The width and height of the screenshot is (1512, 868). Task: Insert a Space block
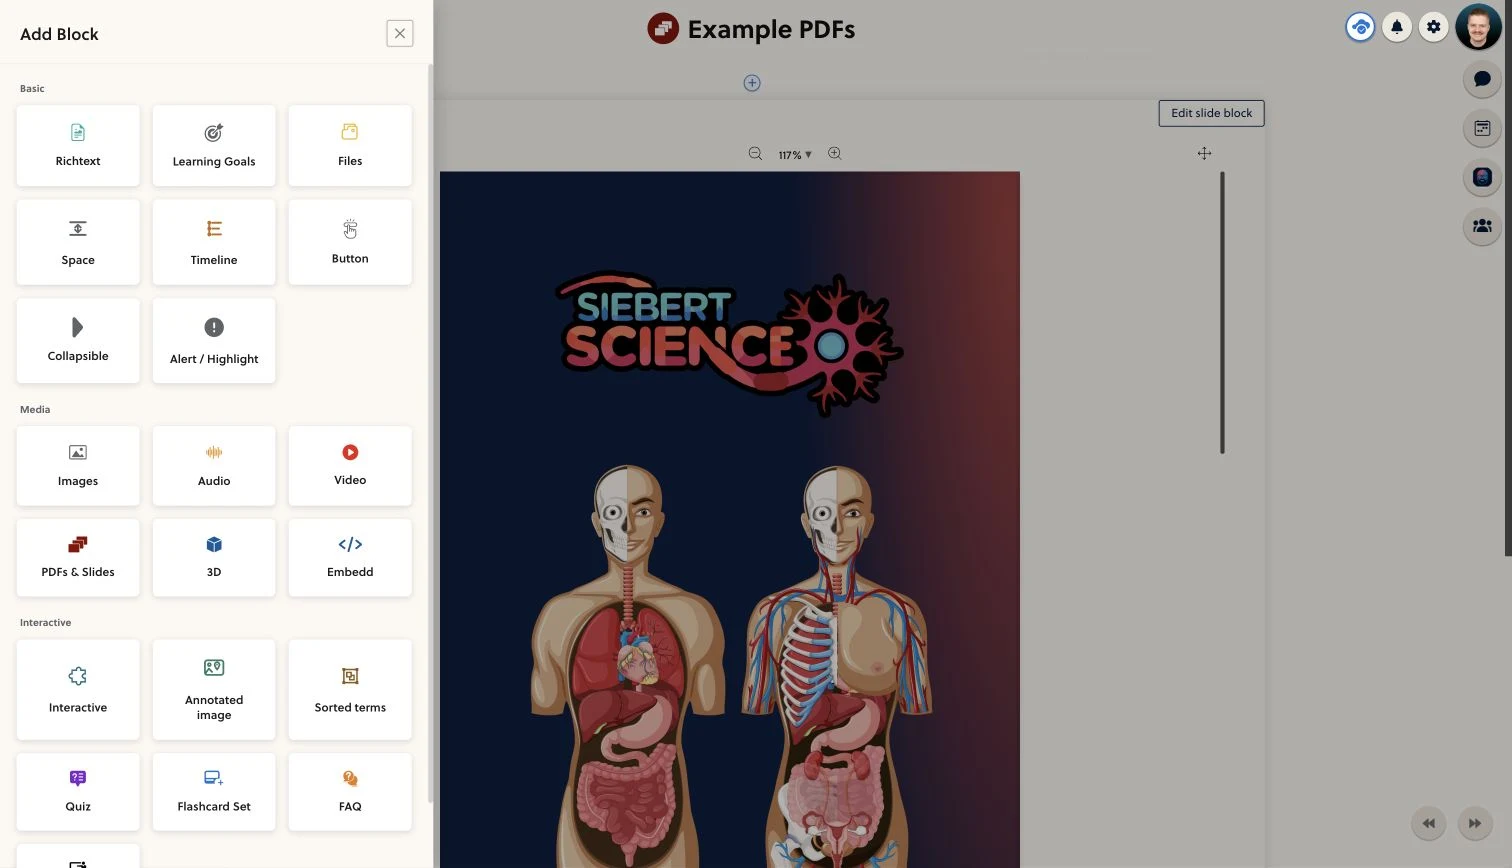tap(78, 242)
